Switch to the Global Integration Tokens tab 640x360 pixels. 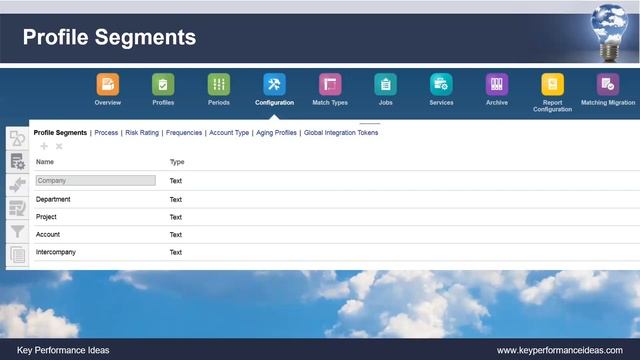(341, 133)
